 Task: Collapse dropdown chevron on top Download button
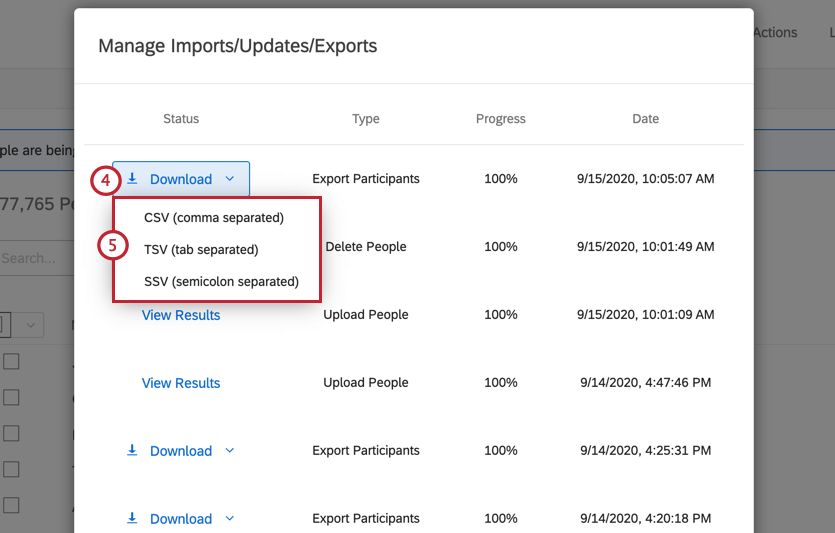(x=230, y=179)
